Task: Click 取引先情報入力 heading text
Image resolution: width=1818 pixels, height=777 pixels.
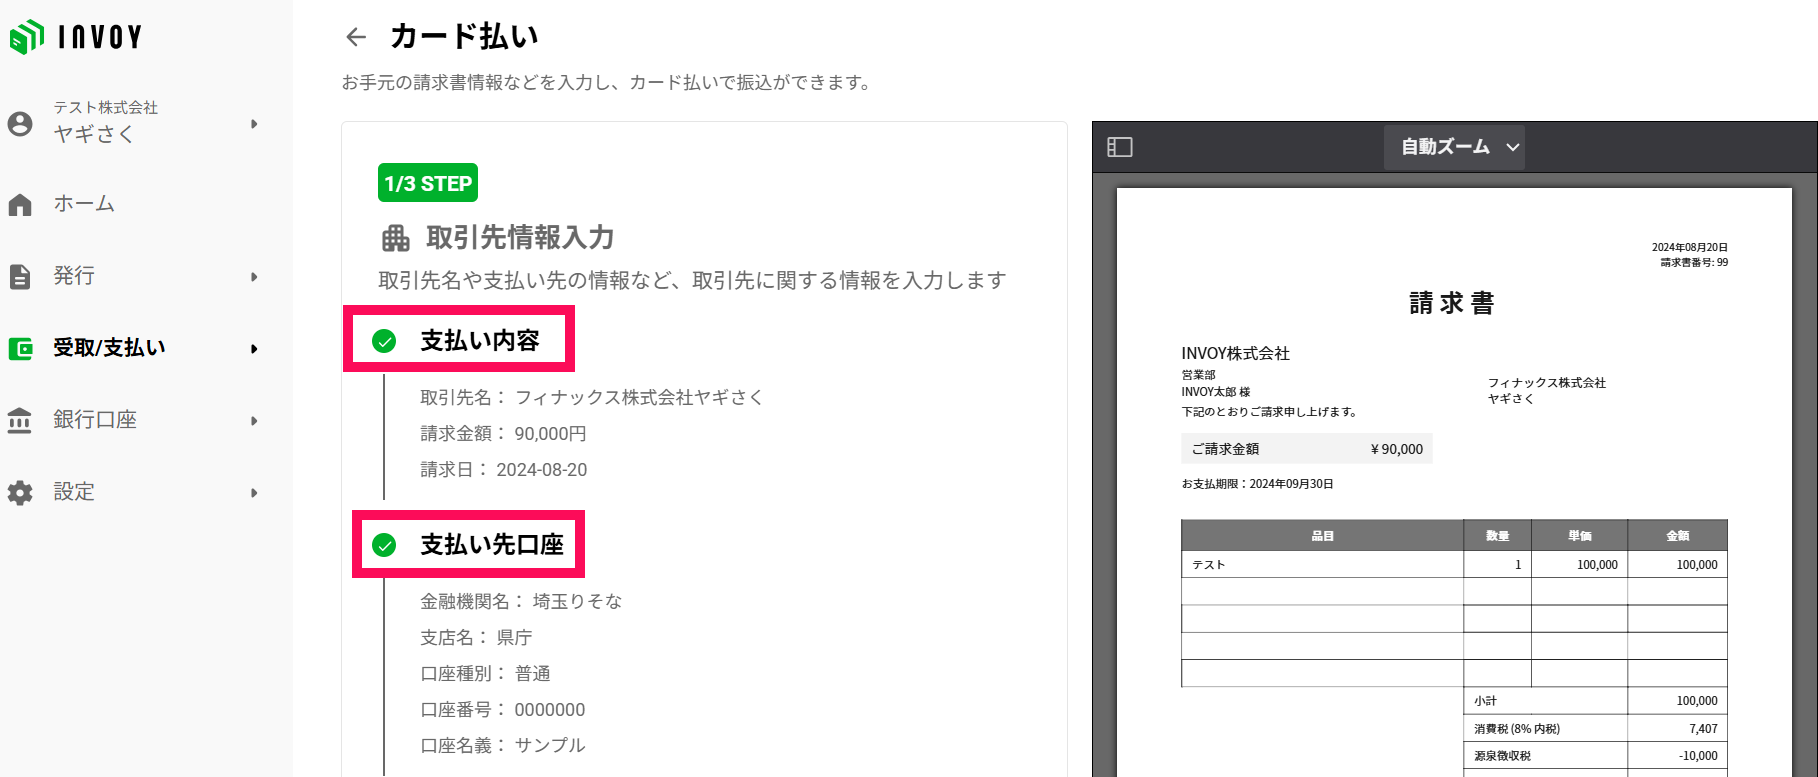Action: pyautogui.click(x=520, y=238)
